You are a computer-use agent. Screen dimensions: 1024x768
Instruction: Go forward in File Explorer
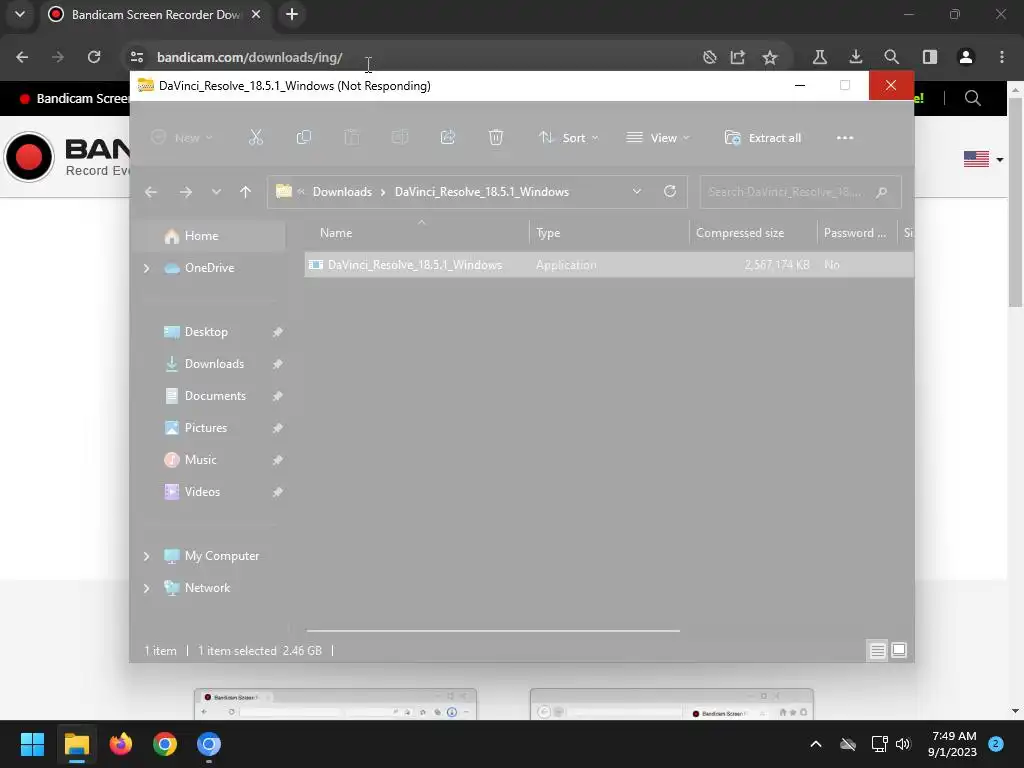pos(185,192)
